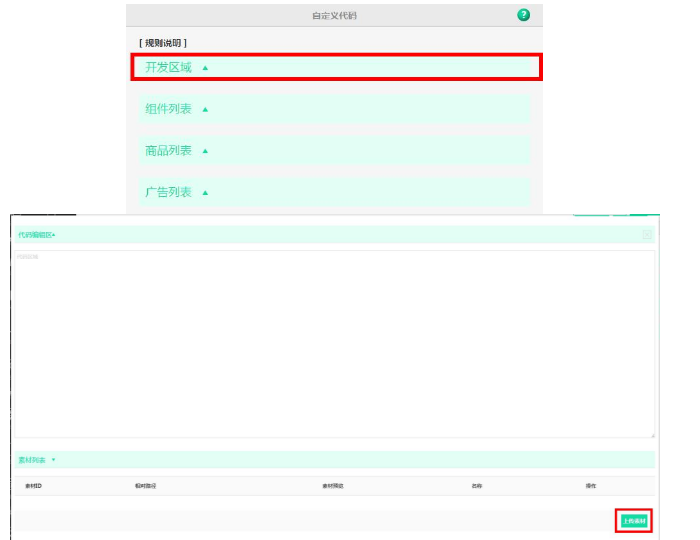The width and height of the screenshot is (700, 540).
Task: Click the resize handle of the code text area
Action: (x=652, y=434)
